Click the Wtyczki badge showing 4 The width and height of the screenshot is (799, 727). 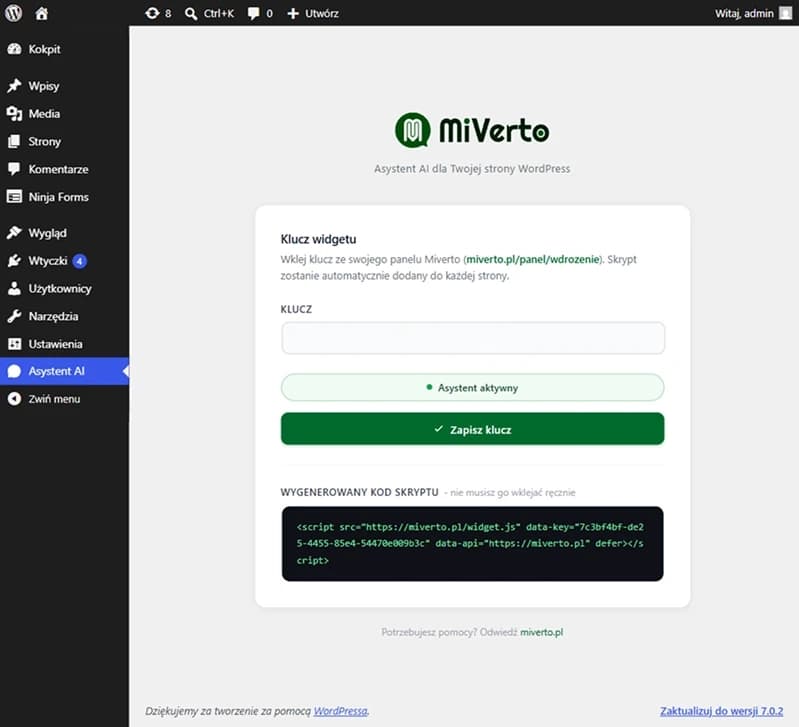pos(79,261)
